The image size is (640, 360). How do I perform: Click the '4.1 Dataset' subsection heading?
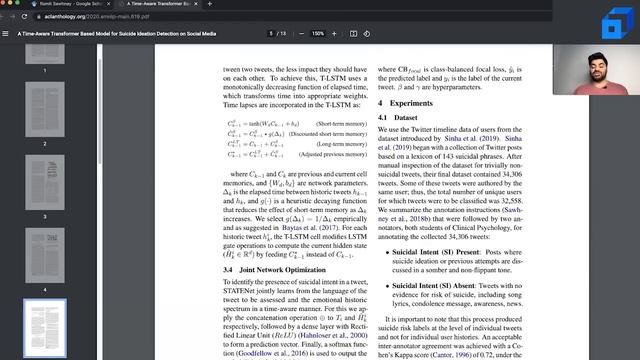pyautogui.click(x=398, y=118)
